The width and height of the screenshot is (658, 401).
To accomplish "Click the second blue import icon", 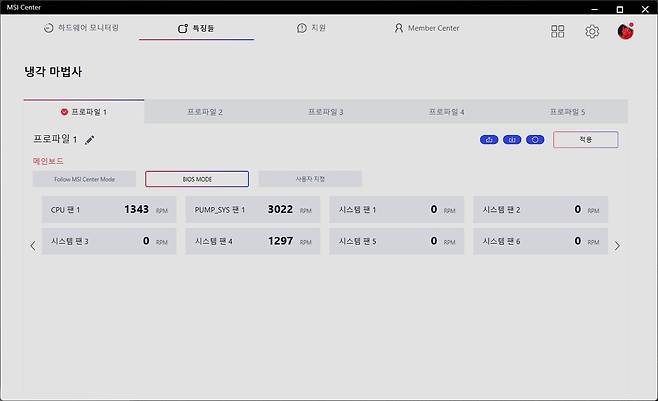I will (512, 140).
